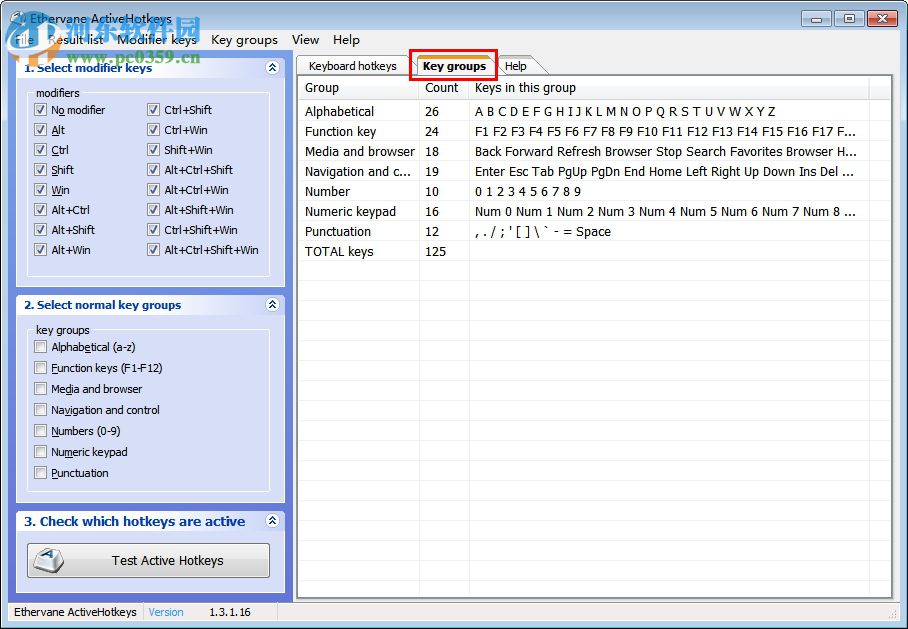Switch to the Help tab

click(x=515, y=66)
